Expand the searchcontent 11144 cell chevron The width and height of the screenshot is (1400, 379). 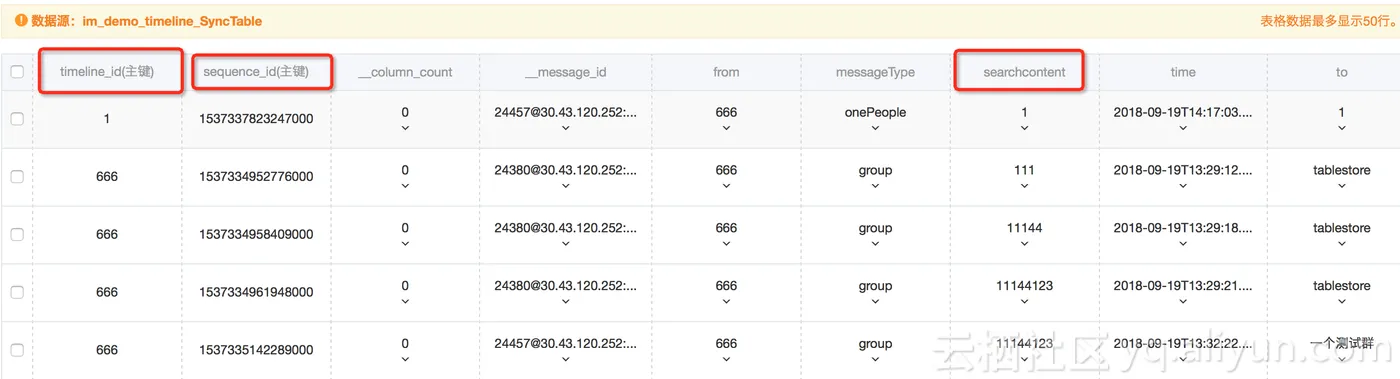pos(1024,244)
